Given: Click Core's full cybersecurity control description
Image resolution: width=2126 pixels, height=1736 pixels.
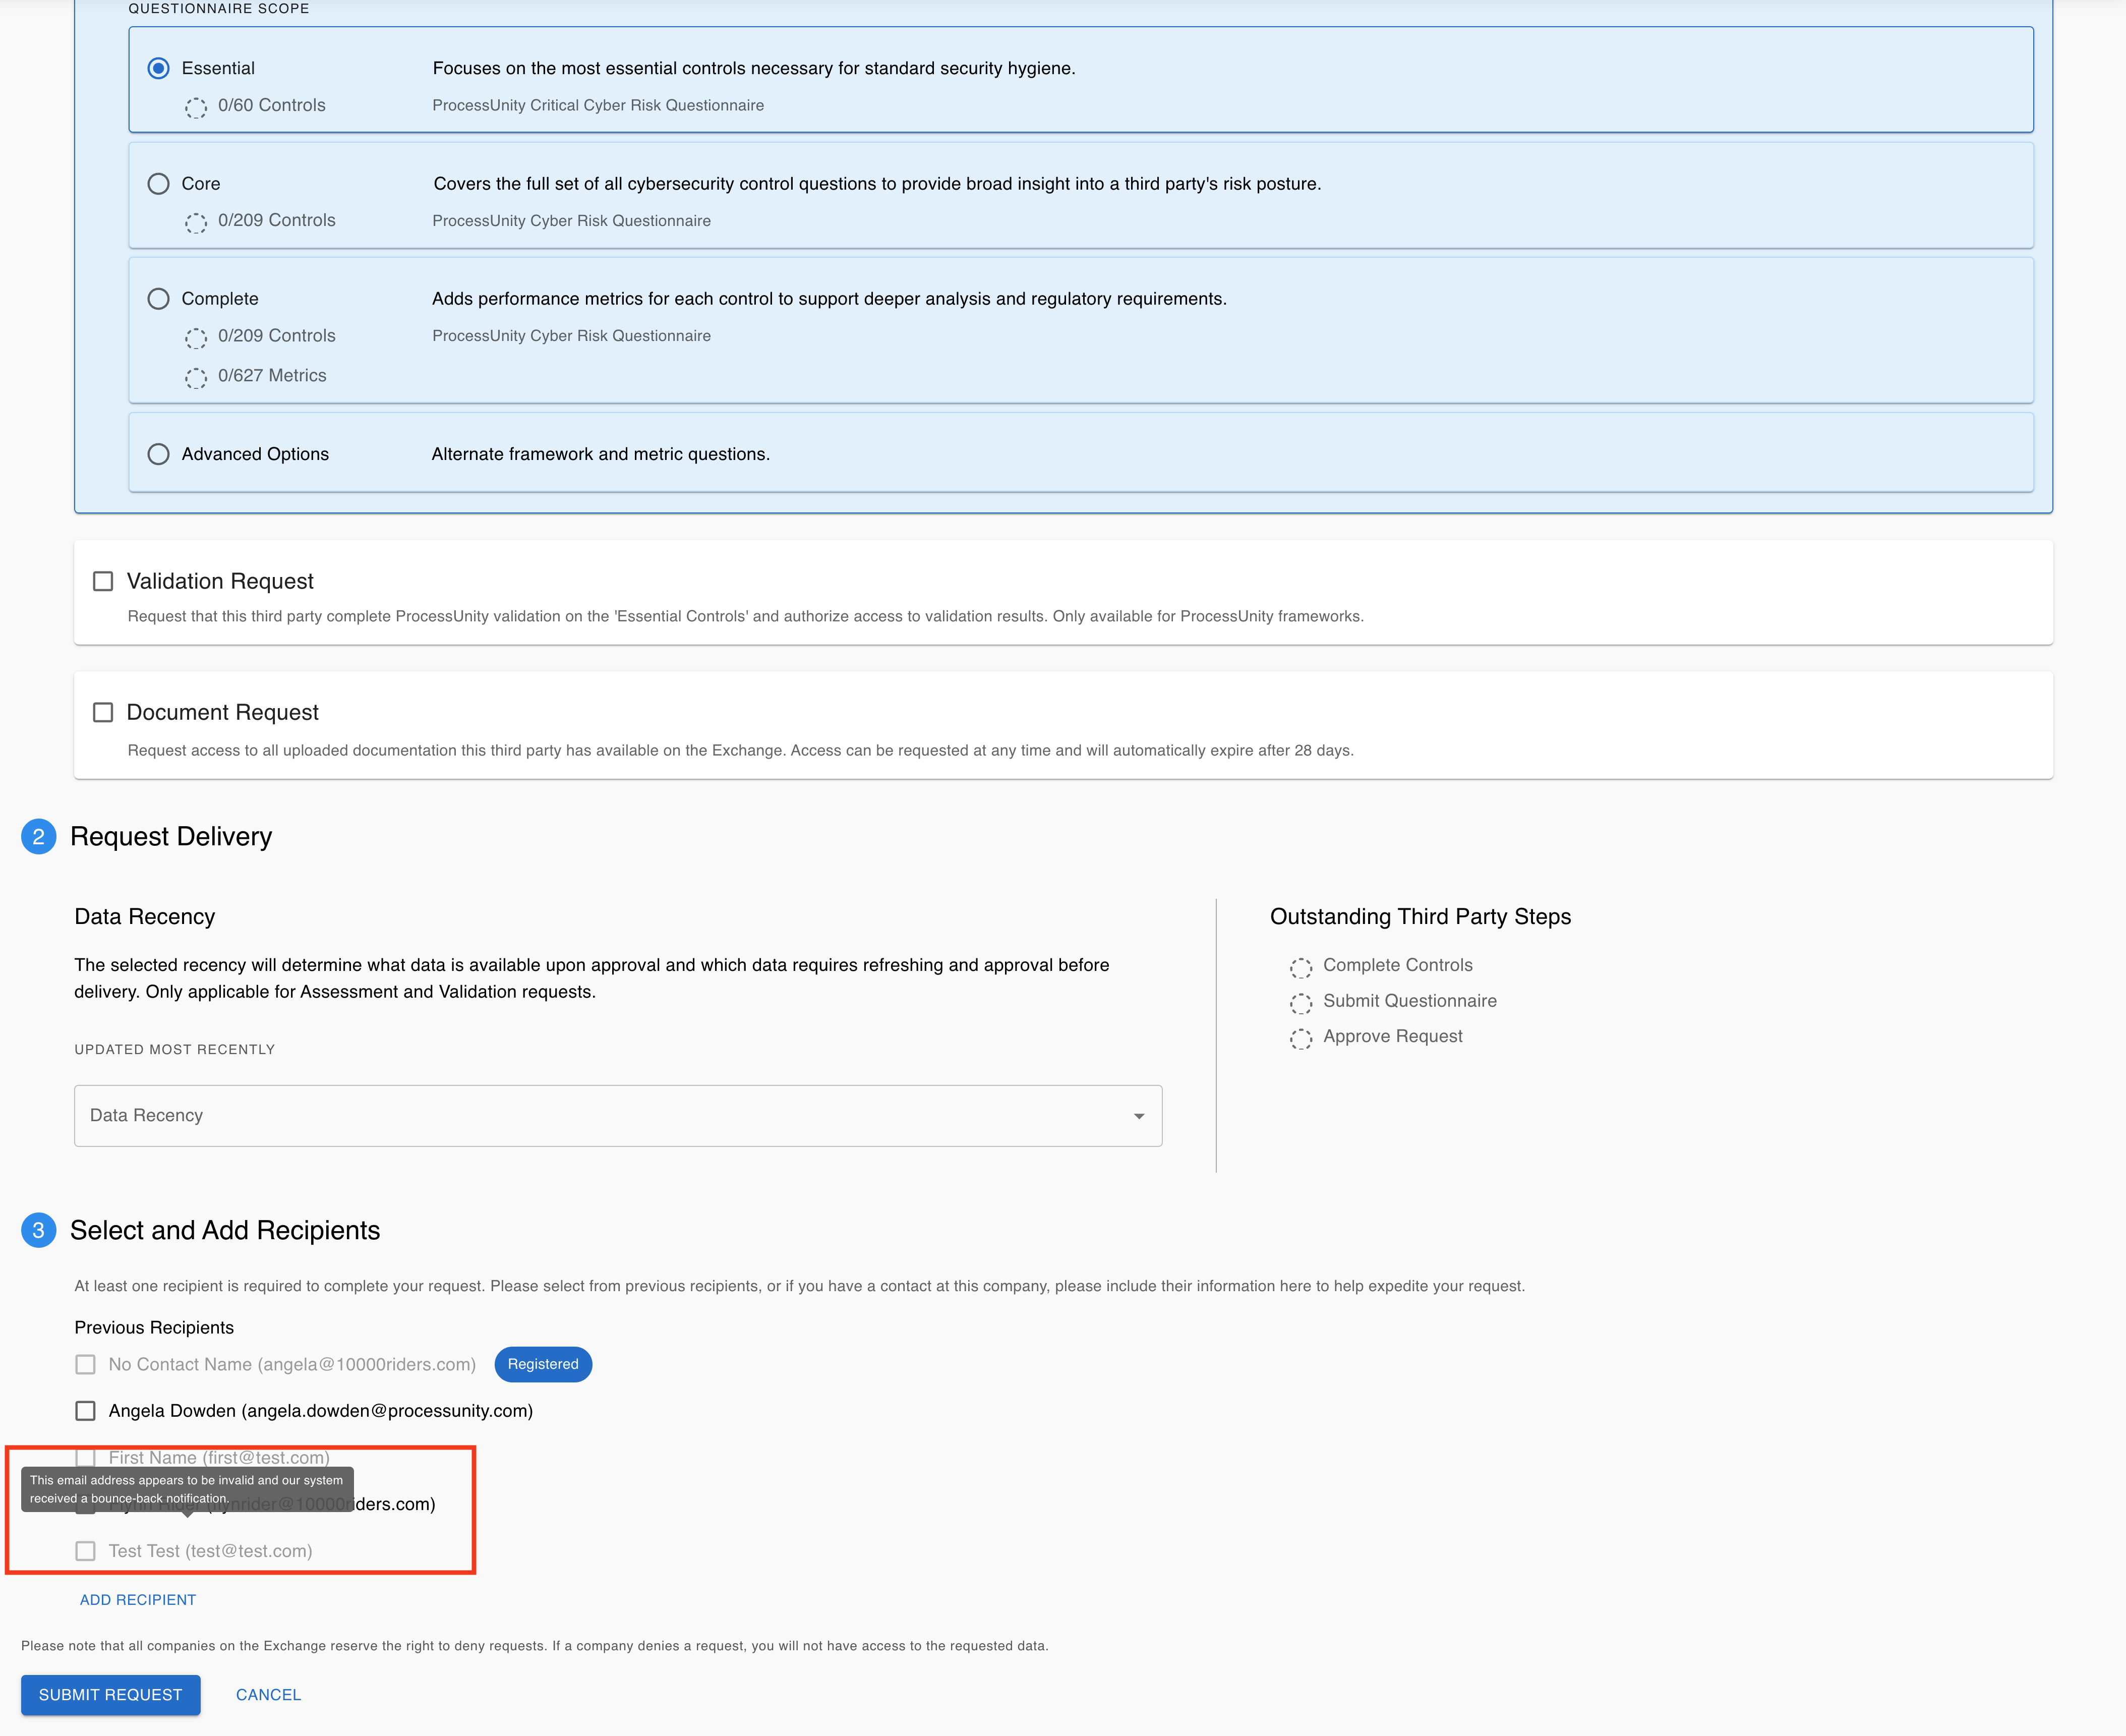Looking at the screenshot, I should coord(877,184).
